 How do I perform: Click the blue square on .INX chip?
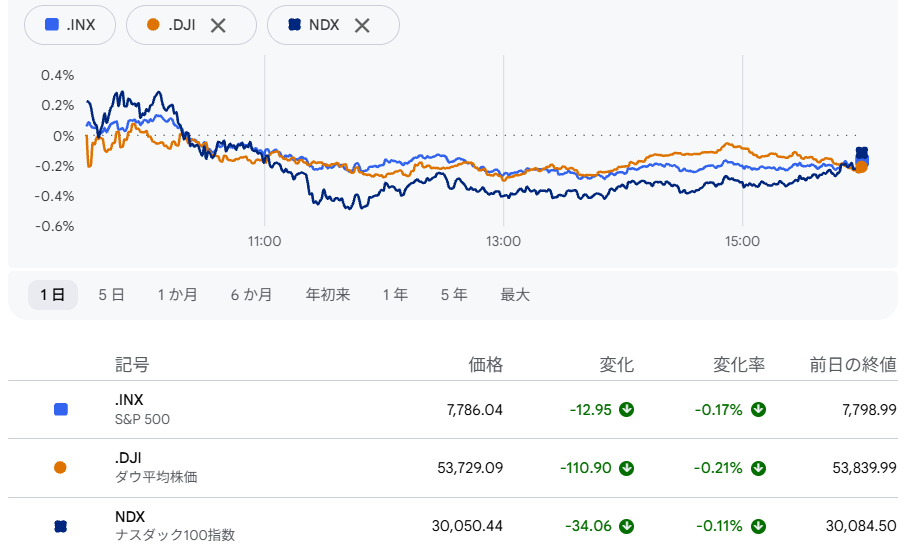coord(52,25)
